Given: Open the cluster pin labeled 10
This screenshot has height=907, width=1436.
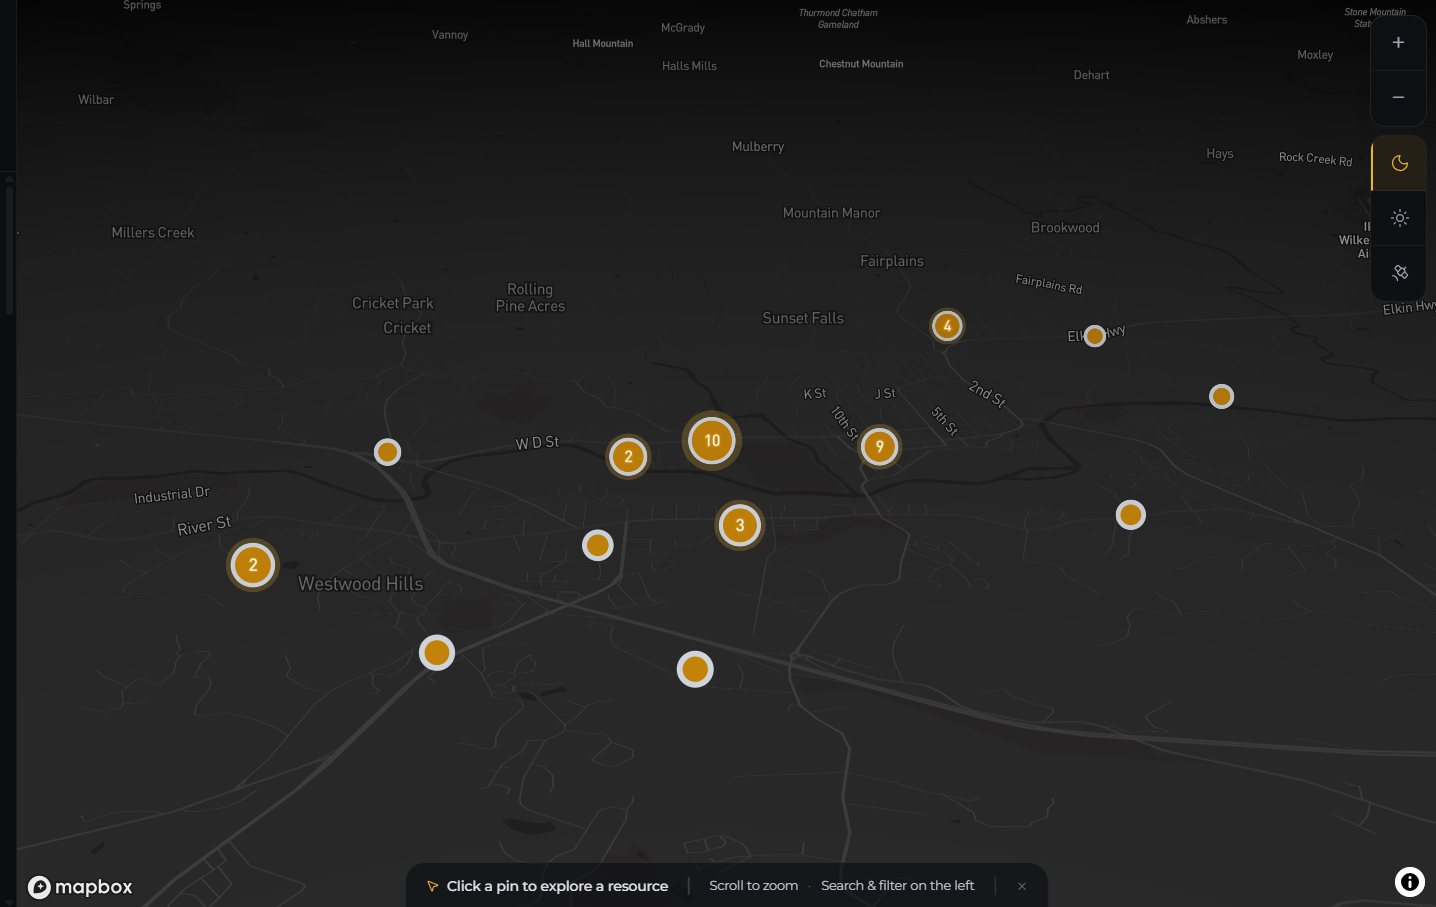Looking at the screenshot, I should [712, 441].
